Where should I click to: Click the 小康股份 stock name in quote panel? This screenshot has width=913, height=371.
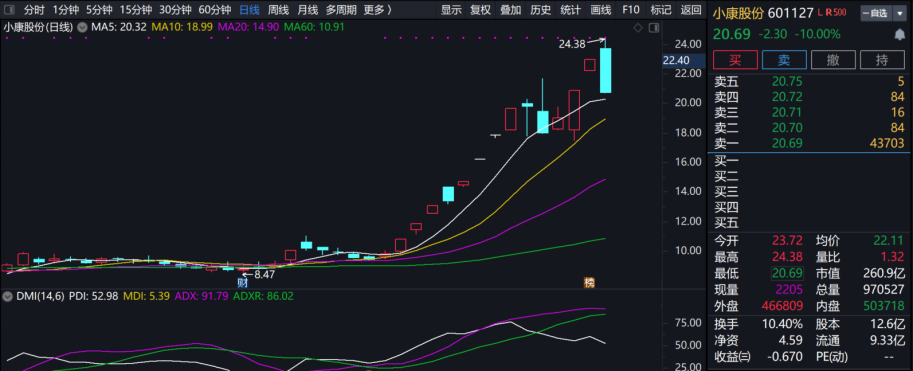point(739,13)
